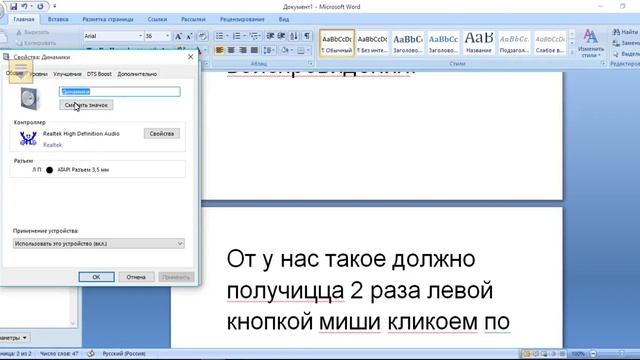Screen dimensions: 640x360
Task: Open line spacing options
Action: 269,50
